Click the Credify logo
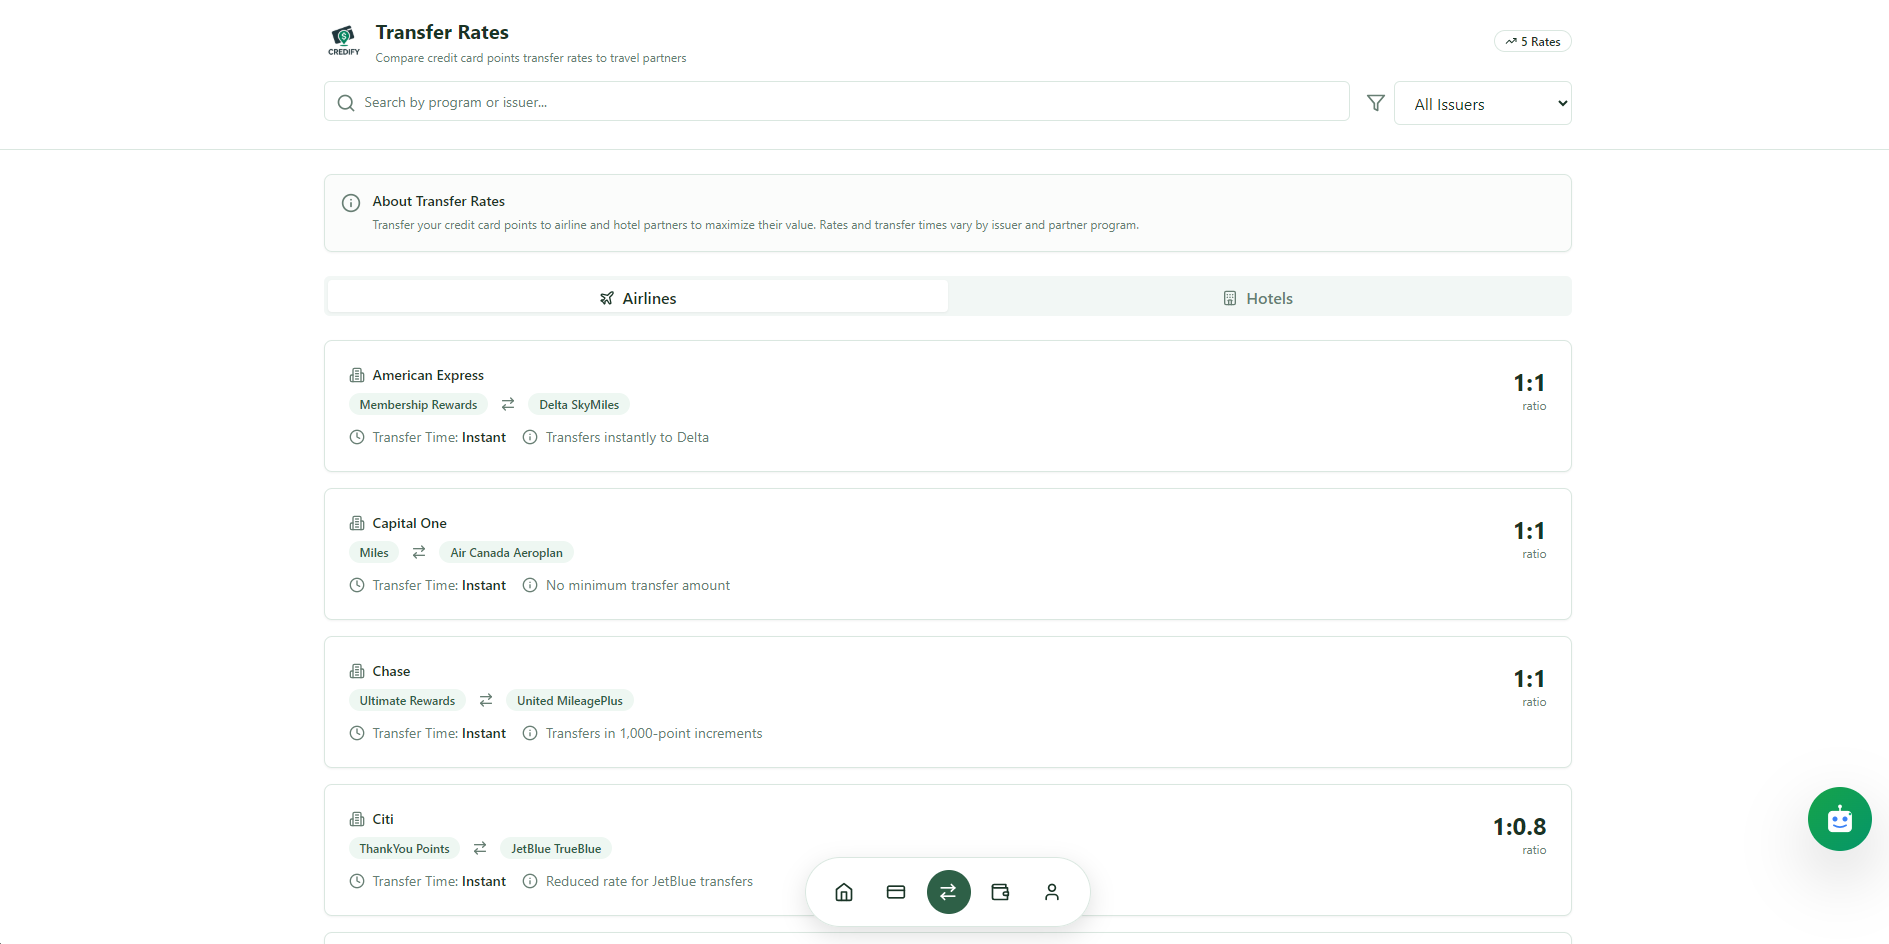Viewport: 1889px width, 944px height. pos(344,41)
